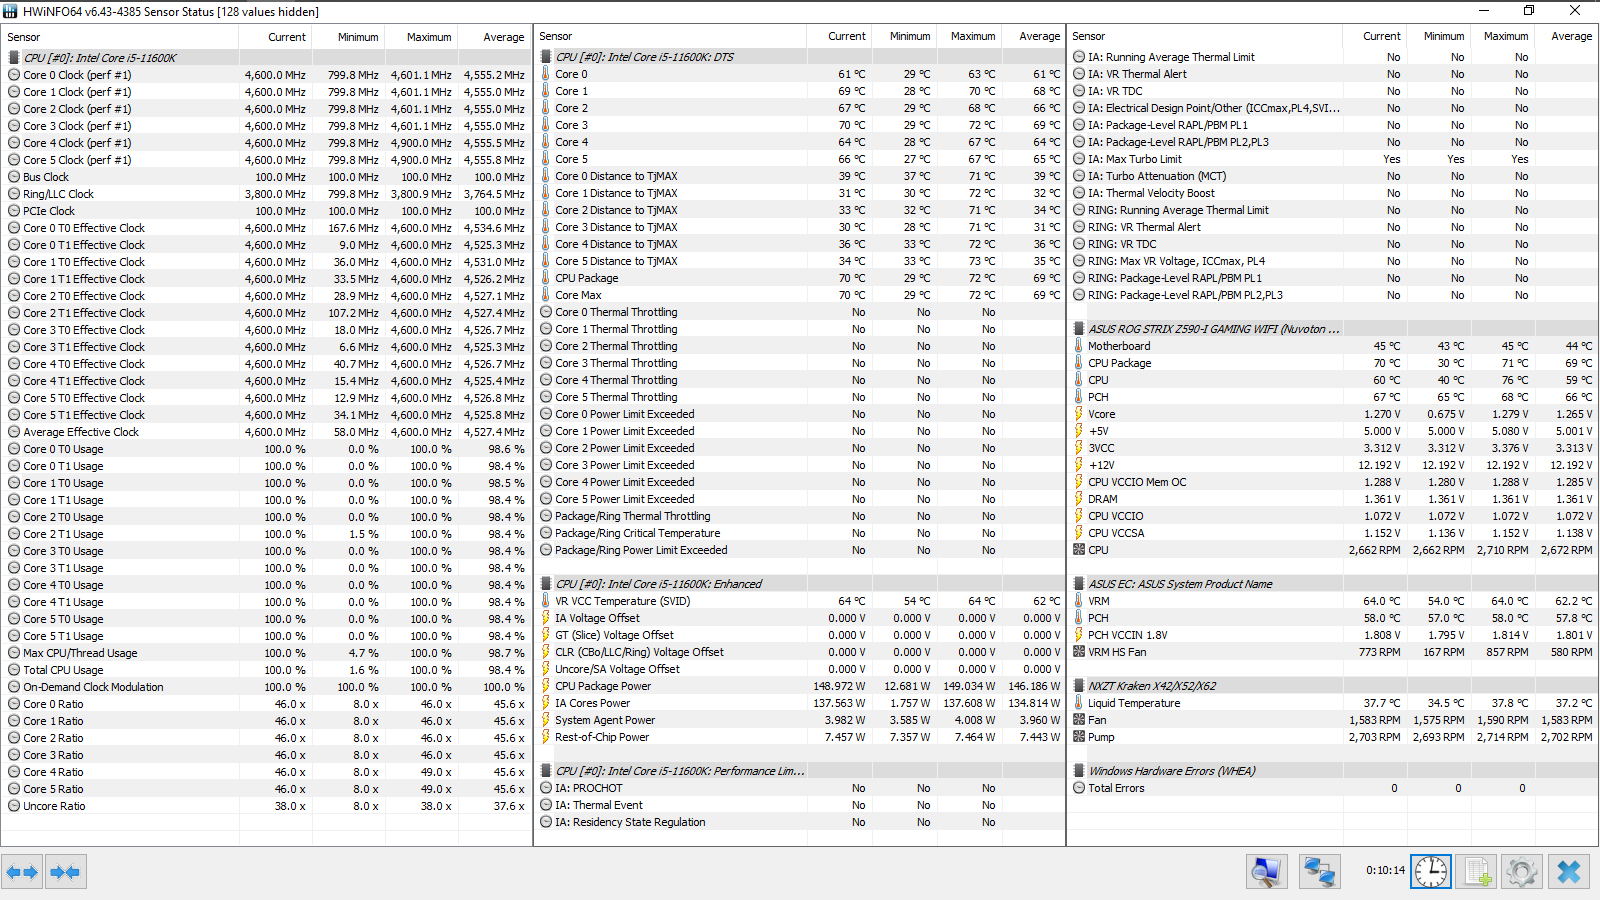Select the IA Cores Power row
Screen dimensions: 1600x900
coord(800,703)
